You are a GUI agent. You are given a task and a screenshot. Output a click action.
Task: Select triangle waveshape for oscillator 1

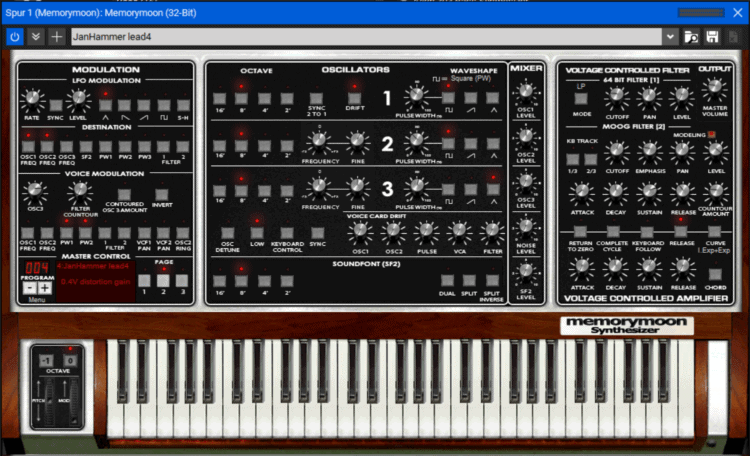(x=493, y=98)
